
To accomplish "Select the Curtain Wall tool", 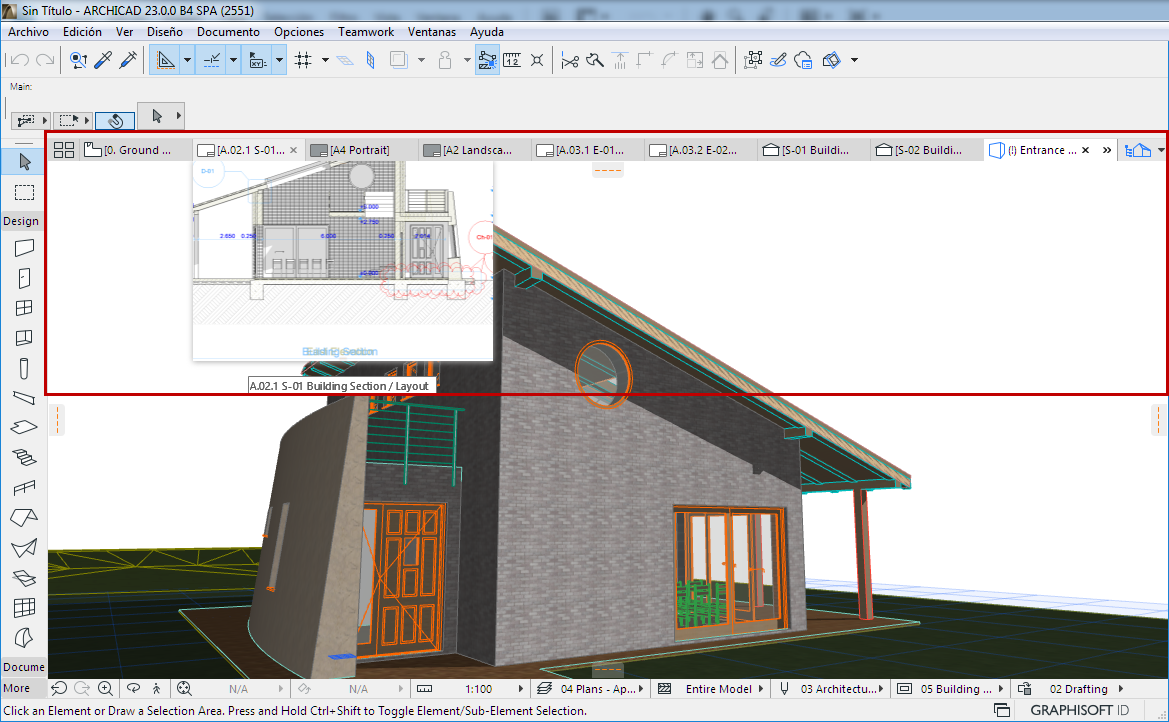I will tap(24, 607).
